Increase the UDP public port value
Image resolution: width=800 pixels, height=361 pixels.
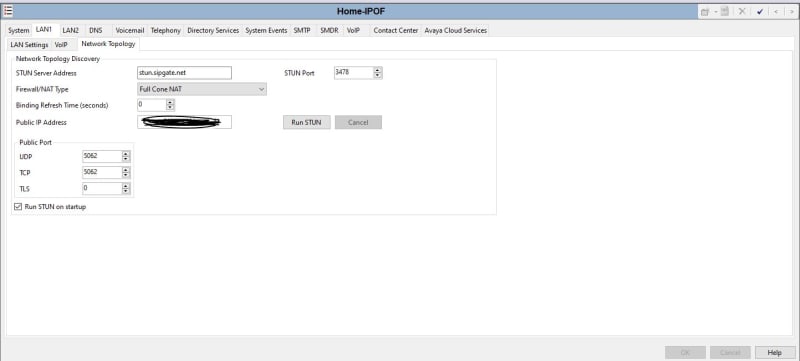tap(126, 153)
